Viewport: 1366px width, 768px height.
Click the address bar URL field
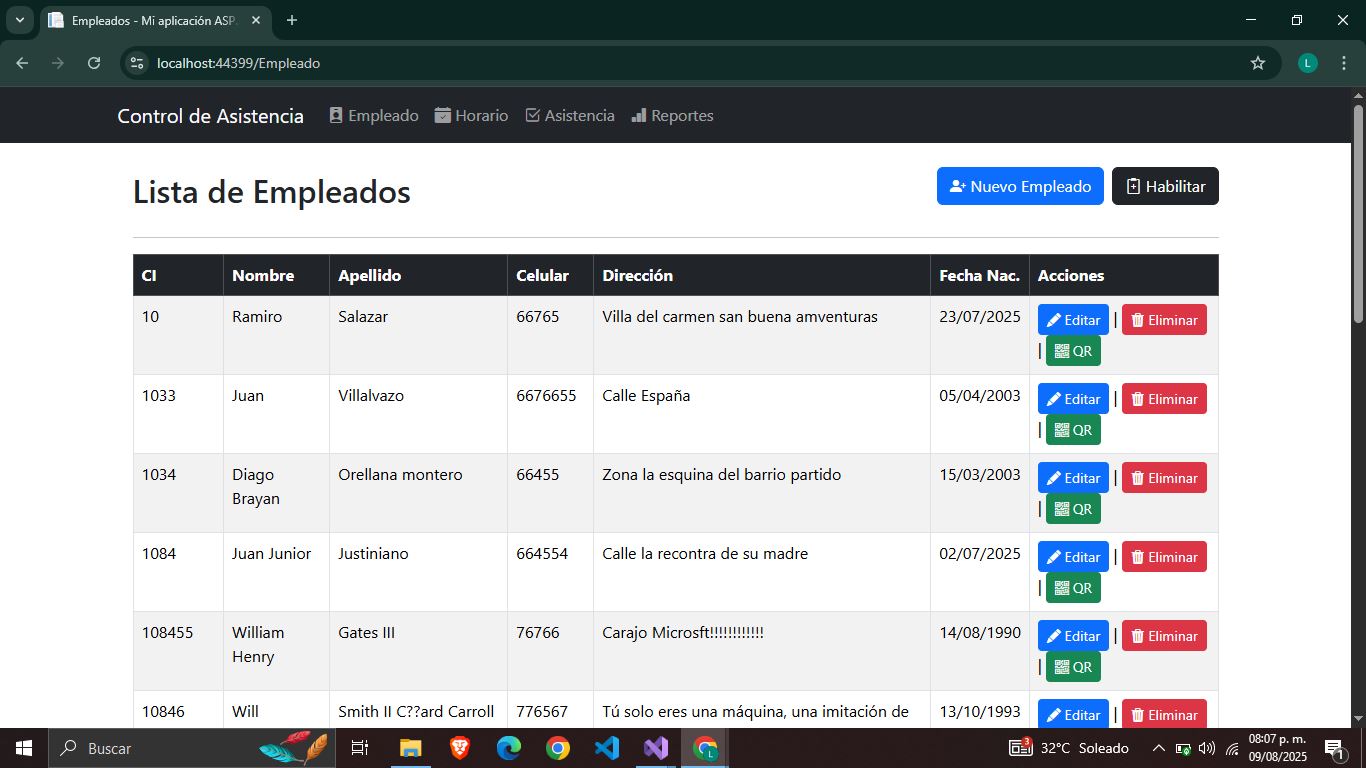[x=700, y=63]
